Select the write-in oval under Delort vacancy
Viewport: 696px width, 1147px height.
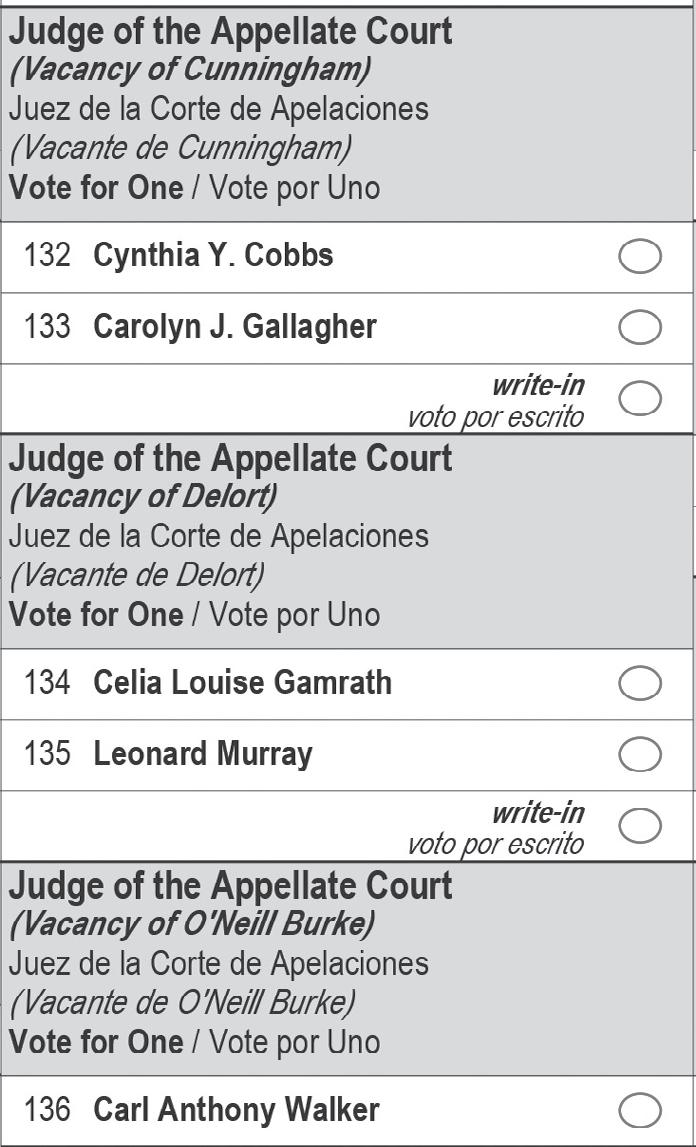click(x=640, y=825)
